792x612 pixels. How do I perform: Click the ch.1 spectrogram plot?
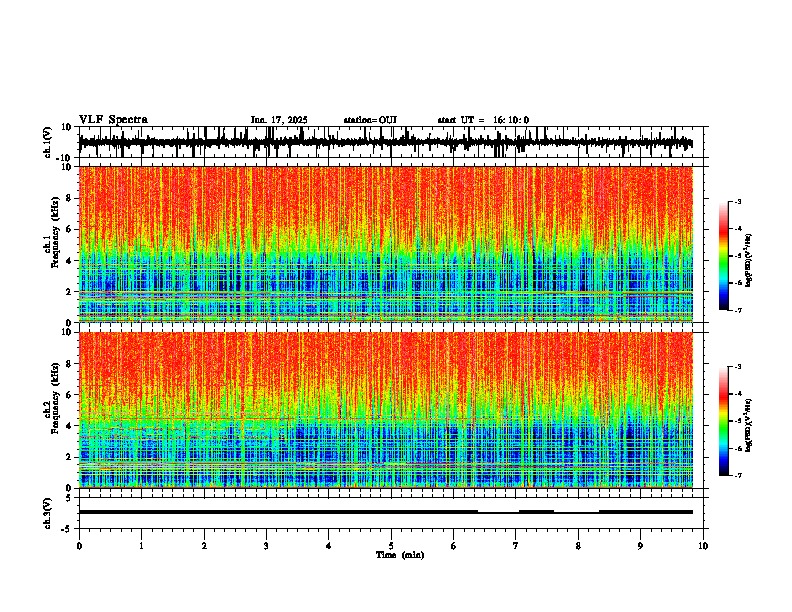pos(386,244)
